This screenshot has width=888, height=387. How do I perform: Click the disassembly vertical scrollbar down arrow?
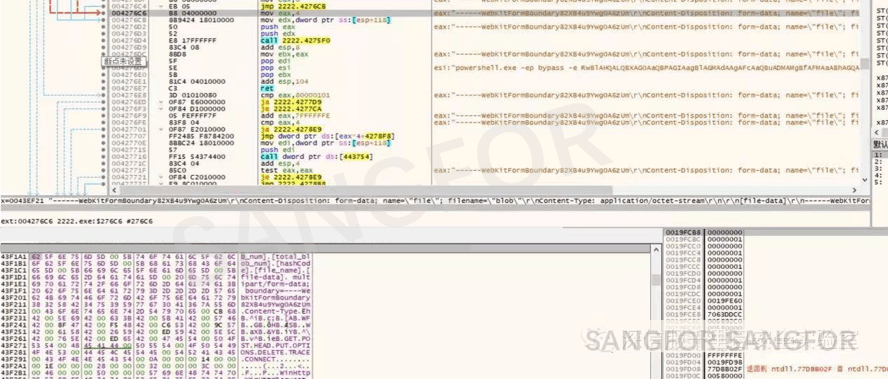pyautogui.click(x=864, y=180)
